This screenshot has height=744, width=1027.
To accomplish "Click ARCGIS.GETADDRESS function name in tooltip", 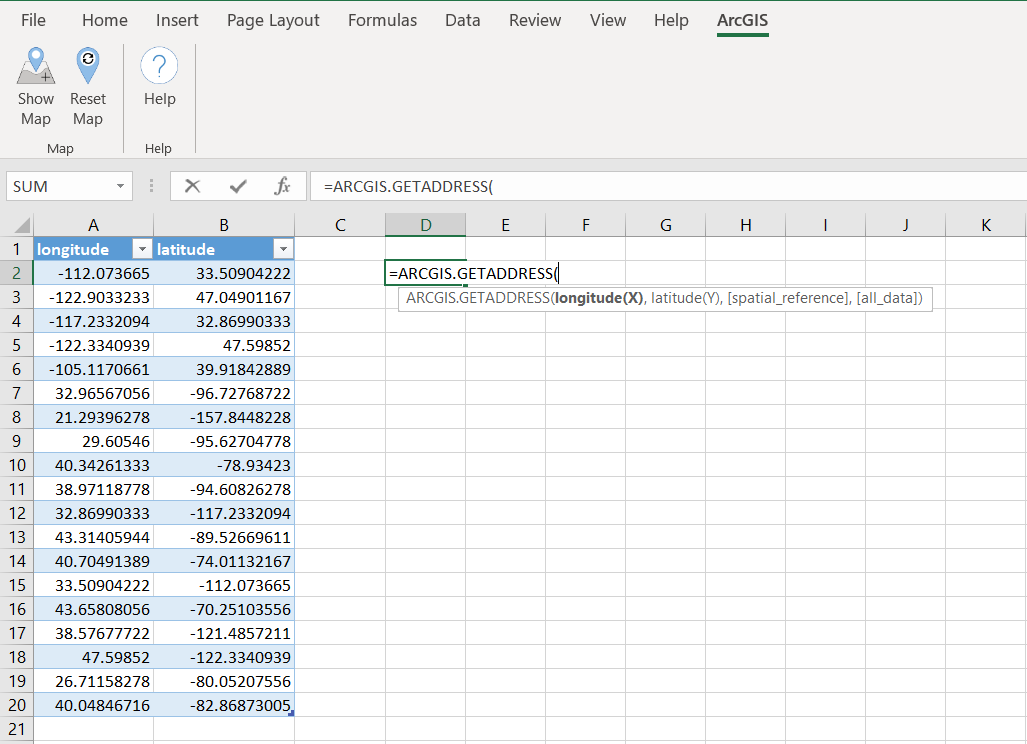I will [477, 298].
